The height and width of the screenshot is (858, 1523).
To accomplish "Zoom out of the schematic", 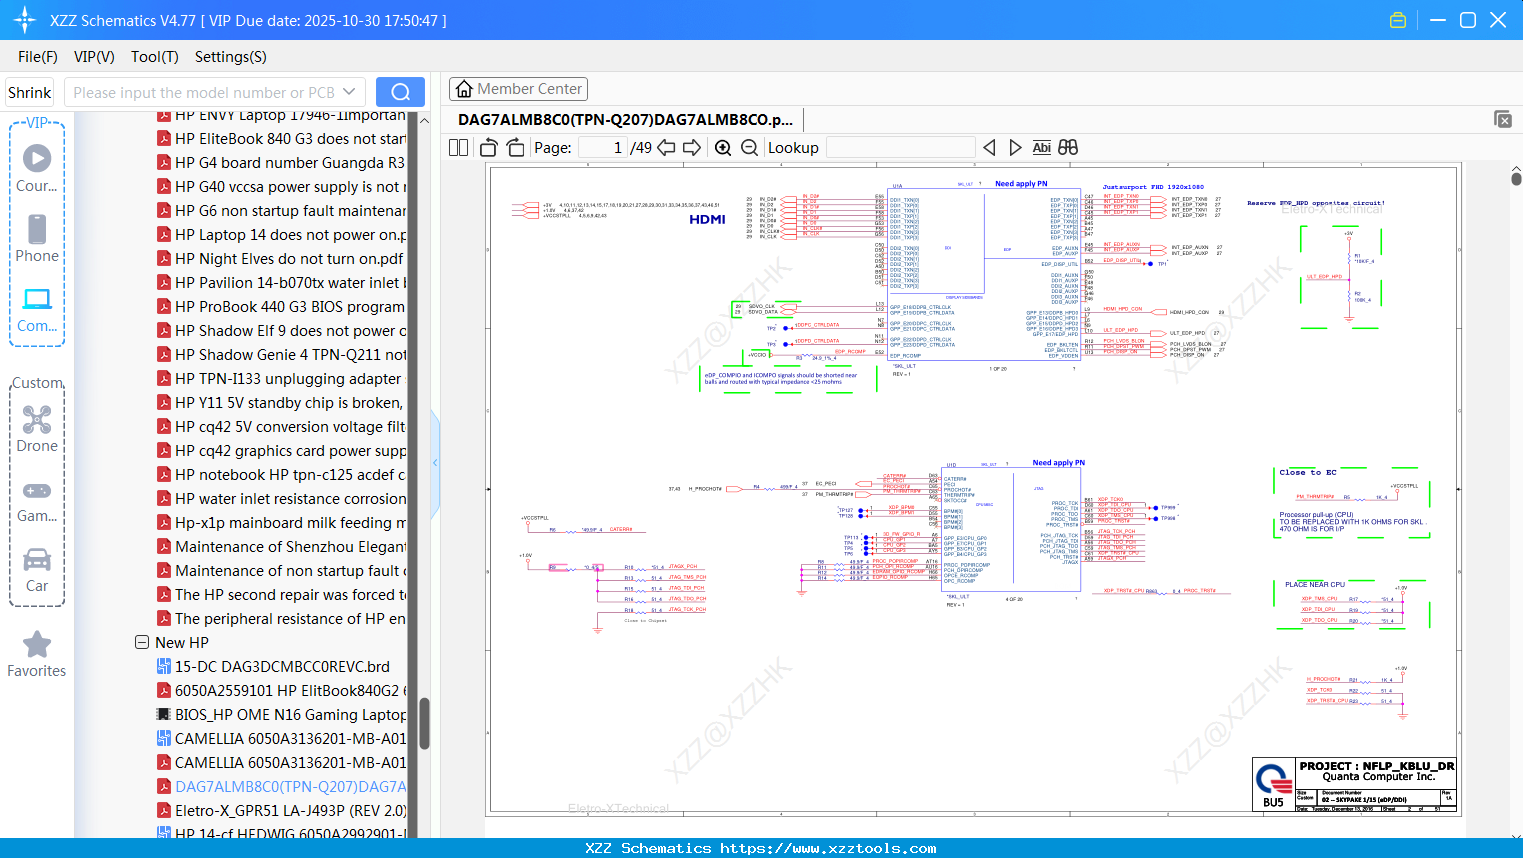I will pyautogui.click(x=749, y=148).
